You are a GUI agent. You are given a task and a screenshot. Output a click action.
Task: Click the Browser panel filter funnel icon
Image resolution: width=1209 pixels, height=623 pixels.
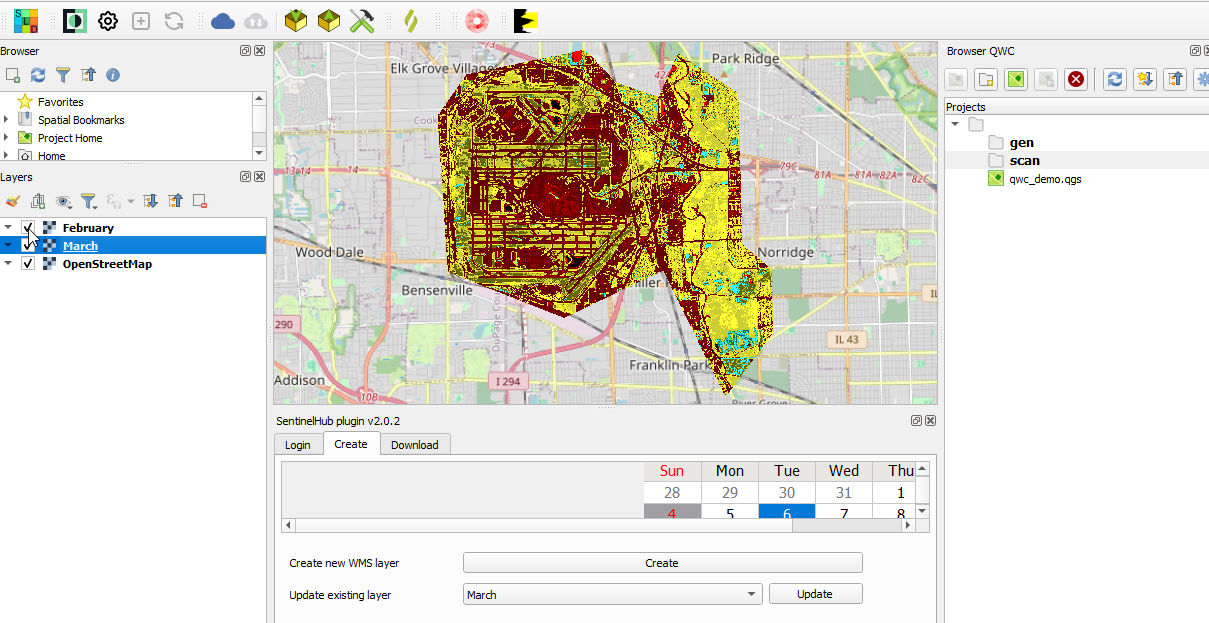pyautogui.click(x=63, y=75)
